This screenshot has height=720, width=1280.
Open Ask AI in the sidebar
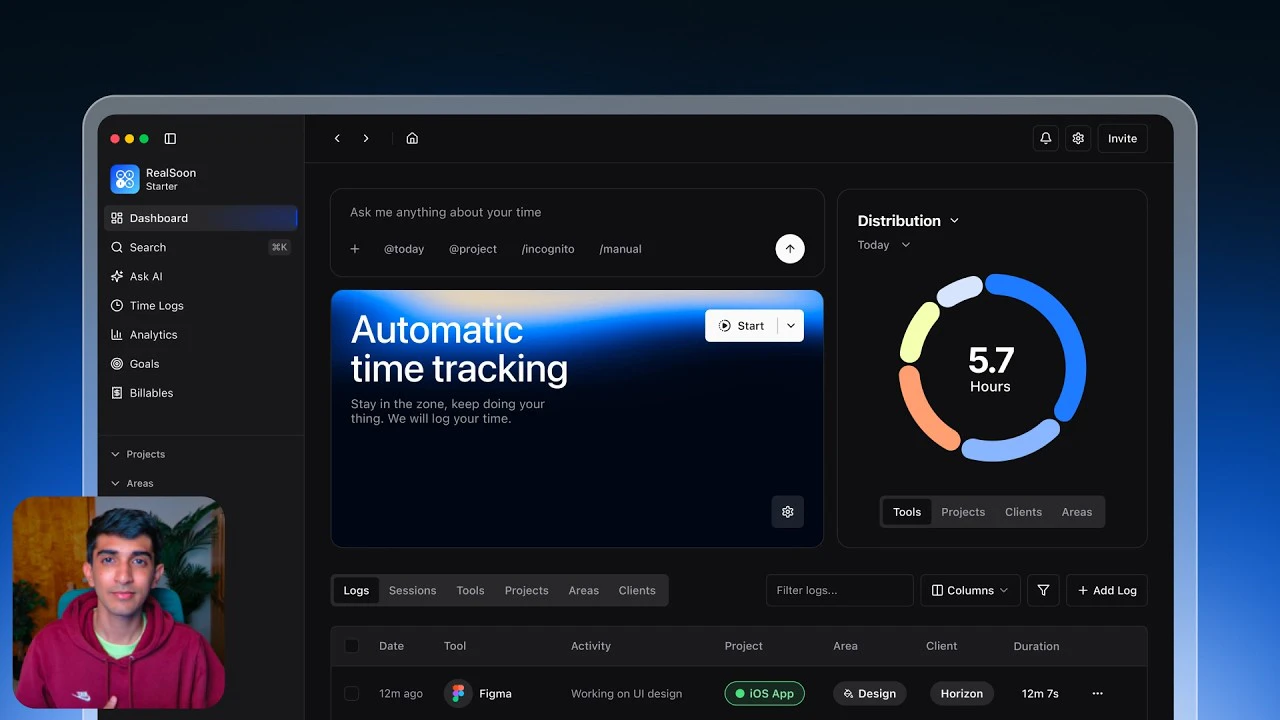pyautogui.click(x=200, y=276)
